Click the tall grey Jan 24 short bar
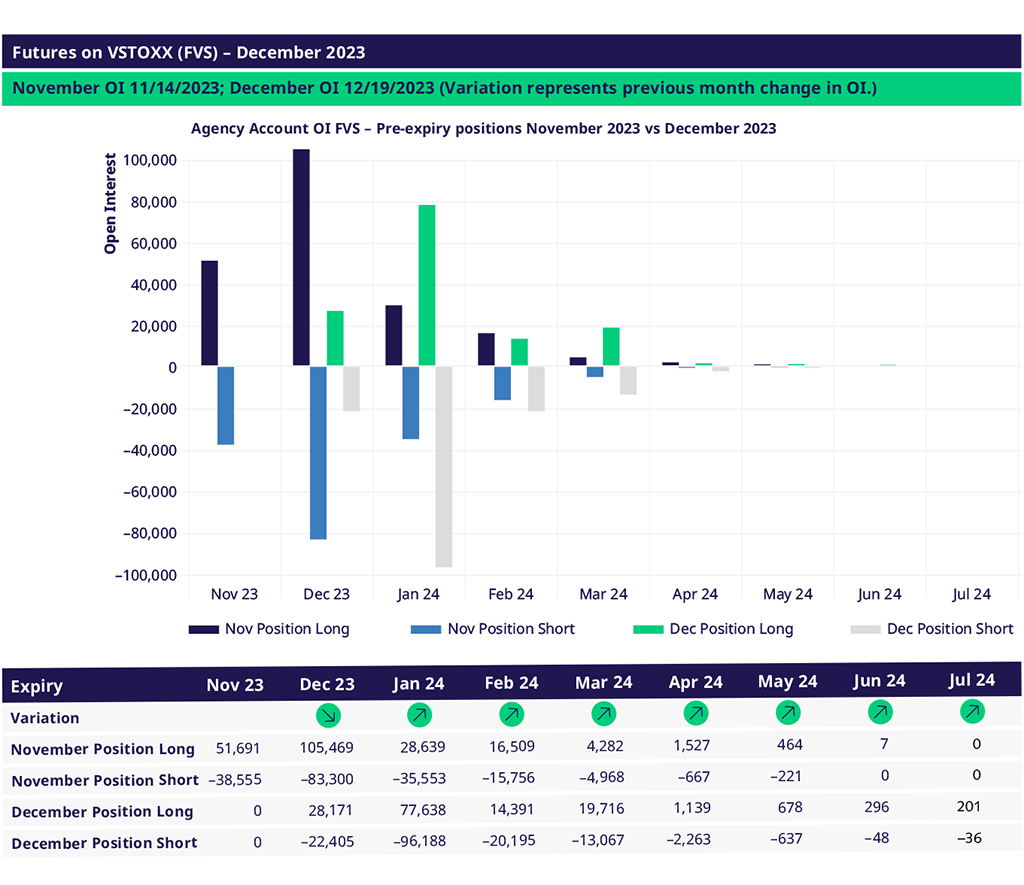Image resolution: width=1024 pixels, height=885 pixels. point(444,467)
